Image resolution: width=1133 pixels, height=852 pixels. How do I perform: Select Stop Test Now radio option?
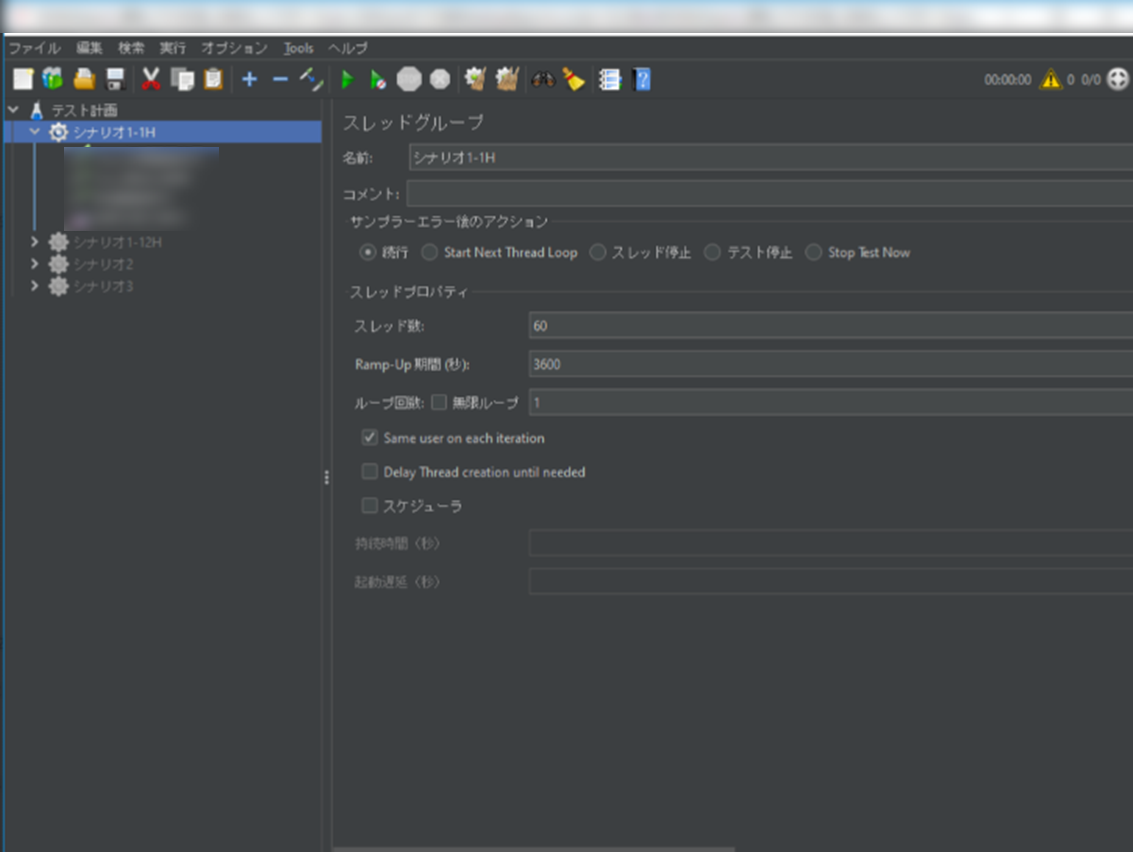[814, 252]
